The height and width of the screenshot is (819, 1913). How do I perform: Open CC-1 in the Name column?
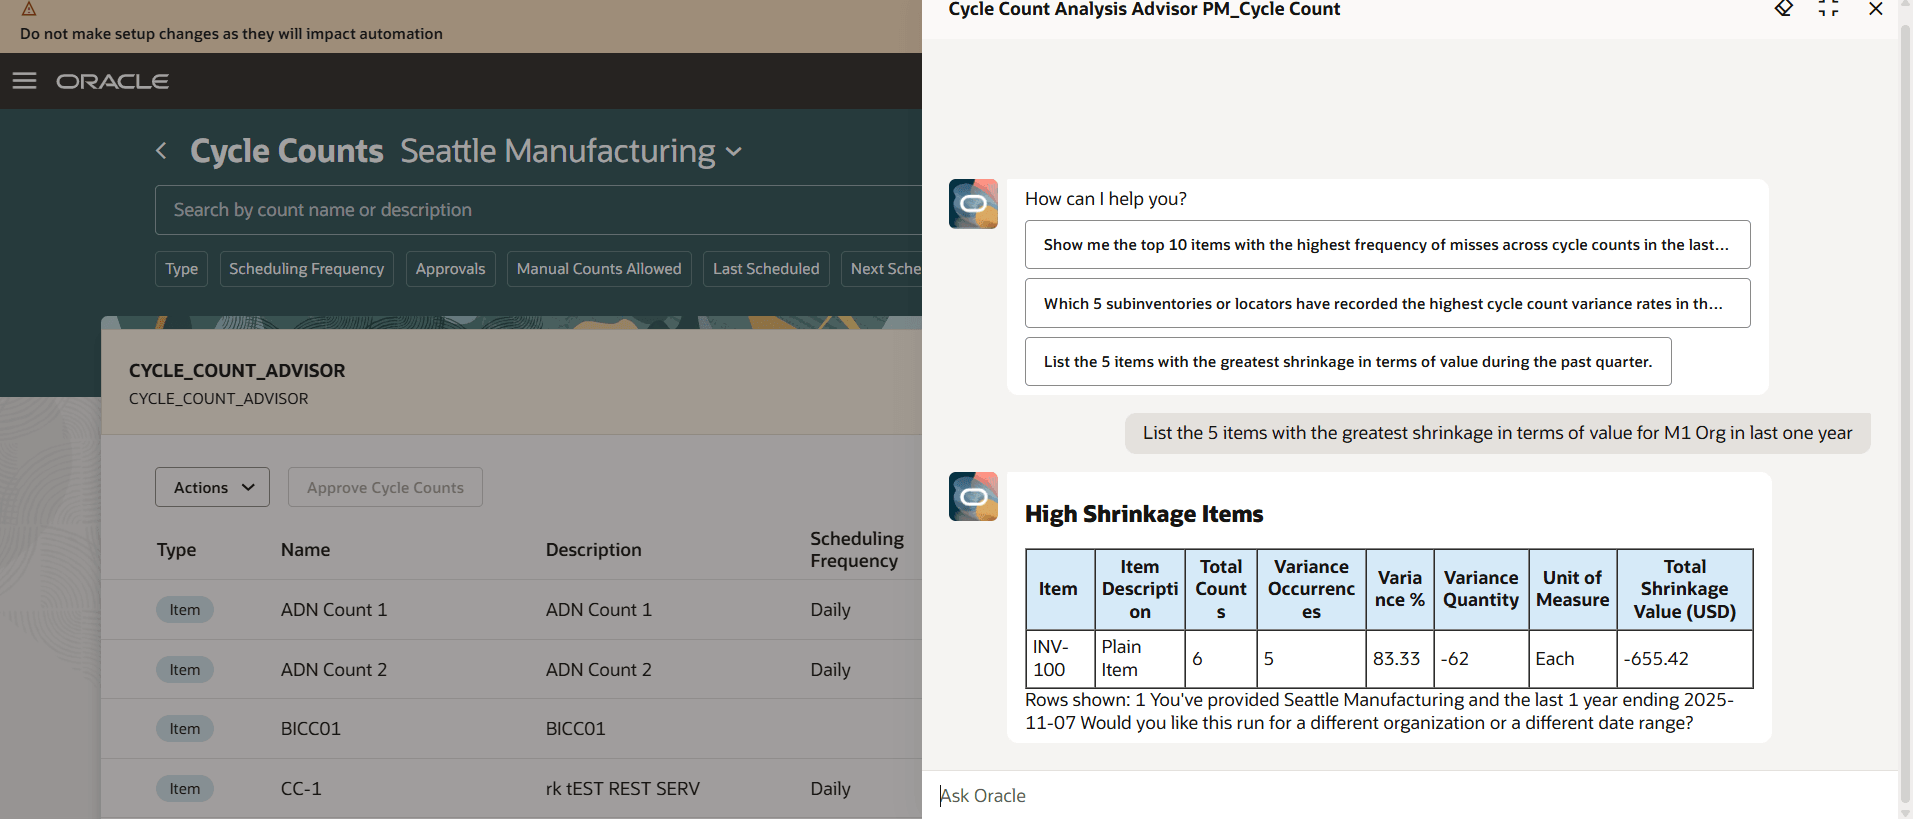pyautogui.click(x=301, y=789)
